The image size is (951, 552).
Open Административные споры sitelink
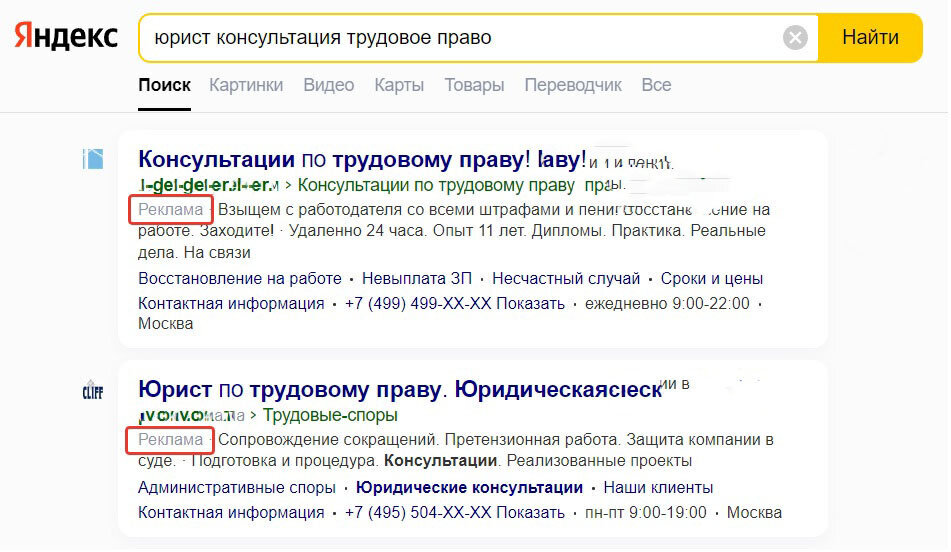point(237,488)
